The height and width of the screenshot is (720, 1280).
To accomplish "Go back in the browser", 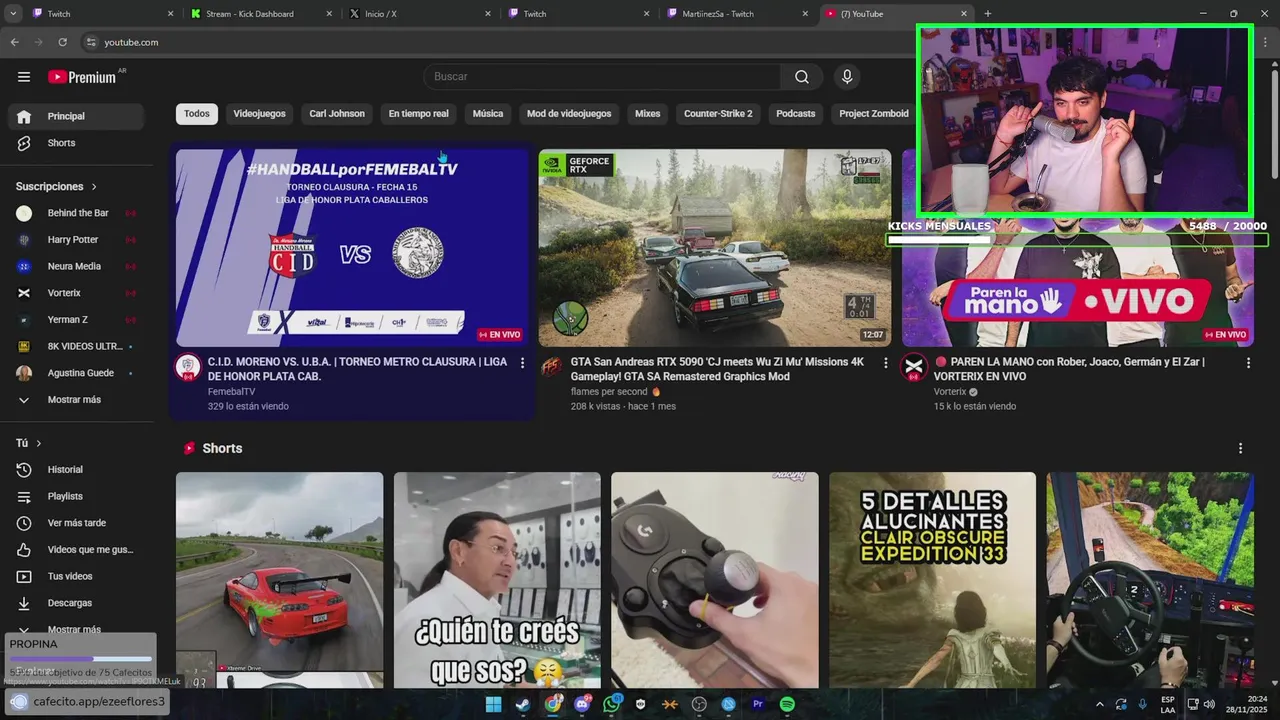I will coord(15,42).
